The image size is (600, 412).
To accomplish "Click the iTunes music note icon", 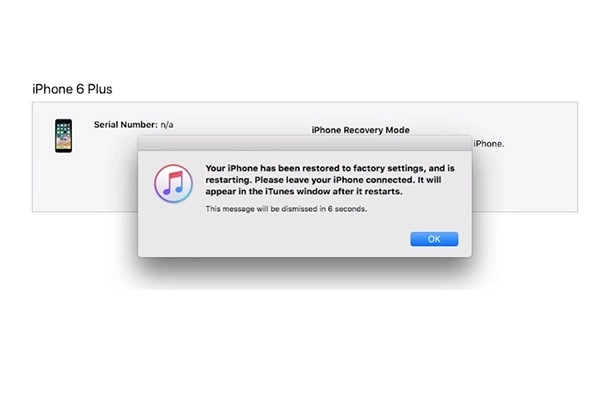I will tap(173, 184).
